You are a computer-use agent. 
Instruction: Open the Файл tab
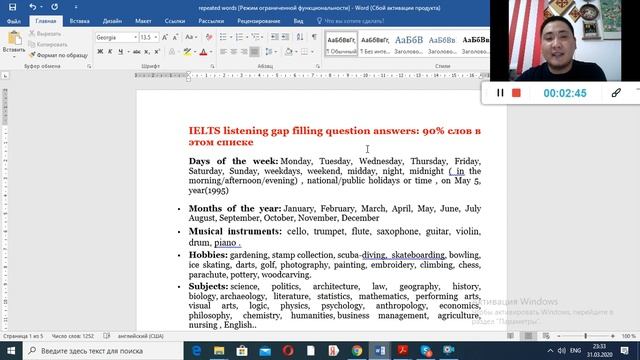click(x=13, y=21)
